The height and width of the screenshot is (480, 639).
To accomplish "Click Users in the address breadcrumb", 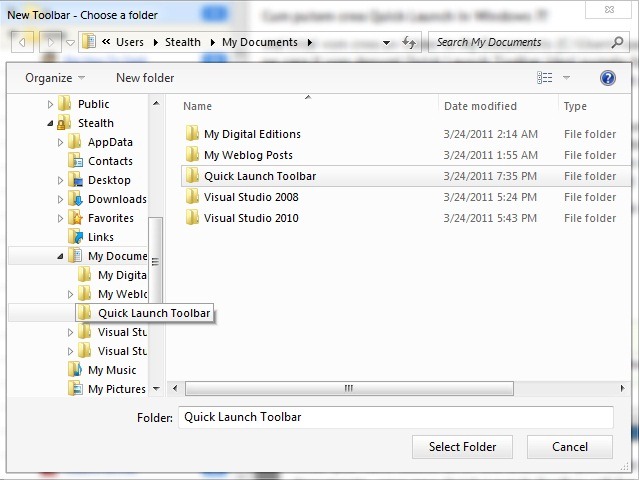I will coord(130,42).
